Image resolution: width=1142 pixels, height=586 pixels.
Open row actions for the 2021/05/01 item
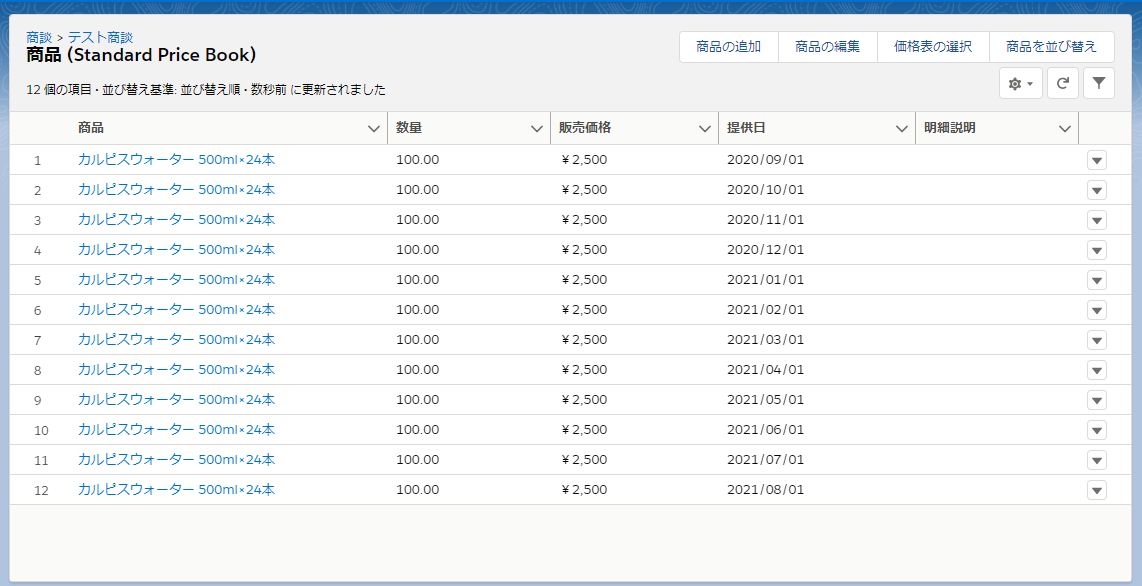pyautogui.click(x=1096, y=400)
